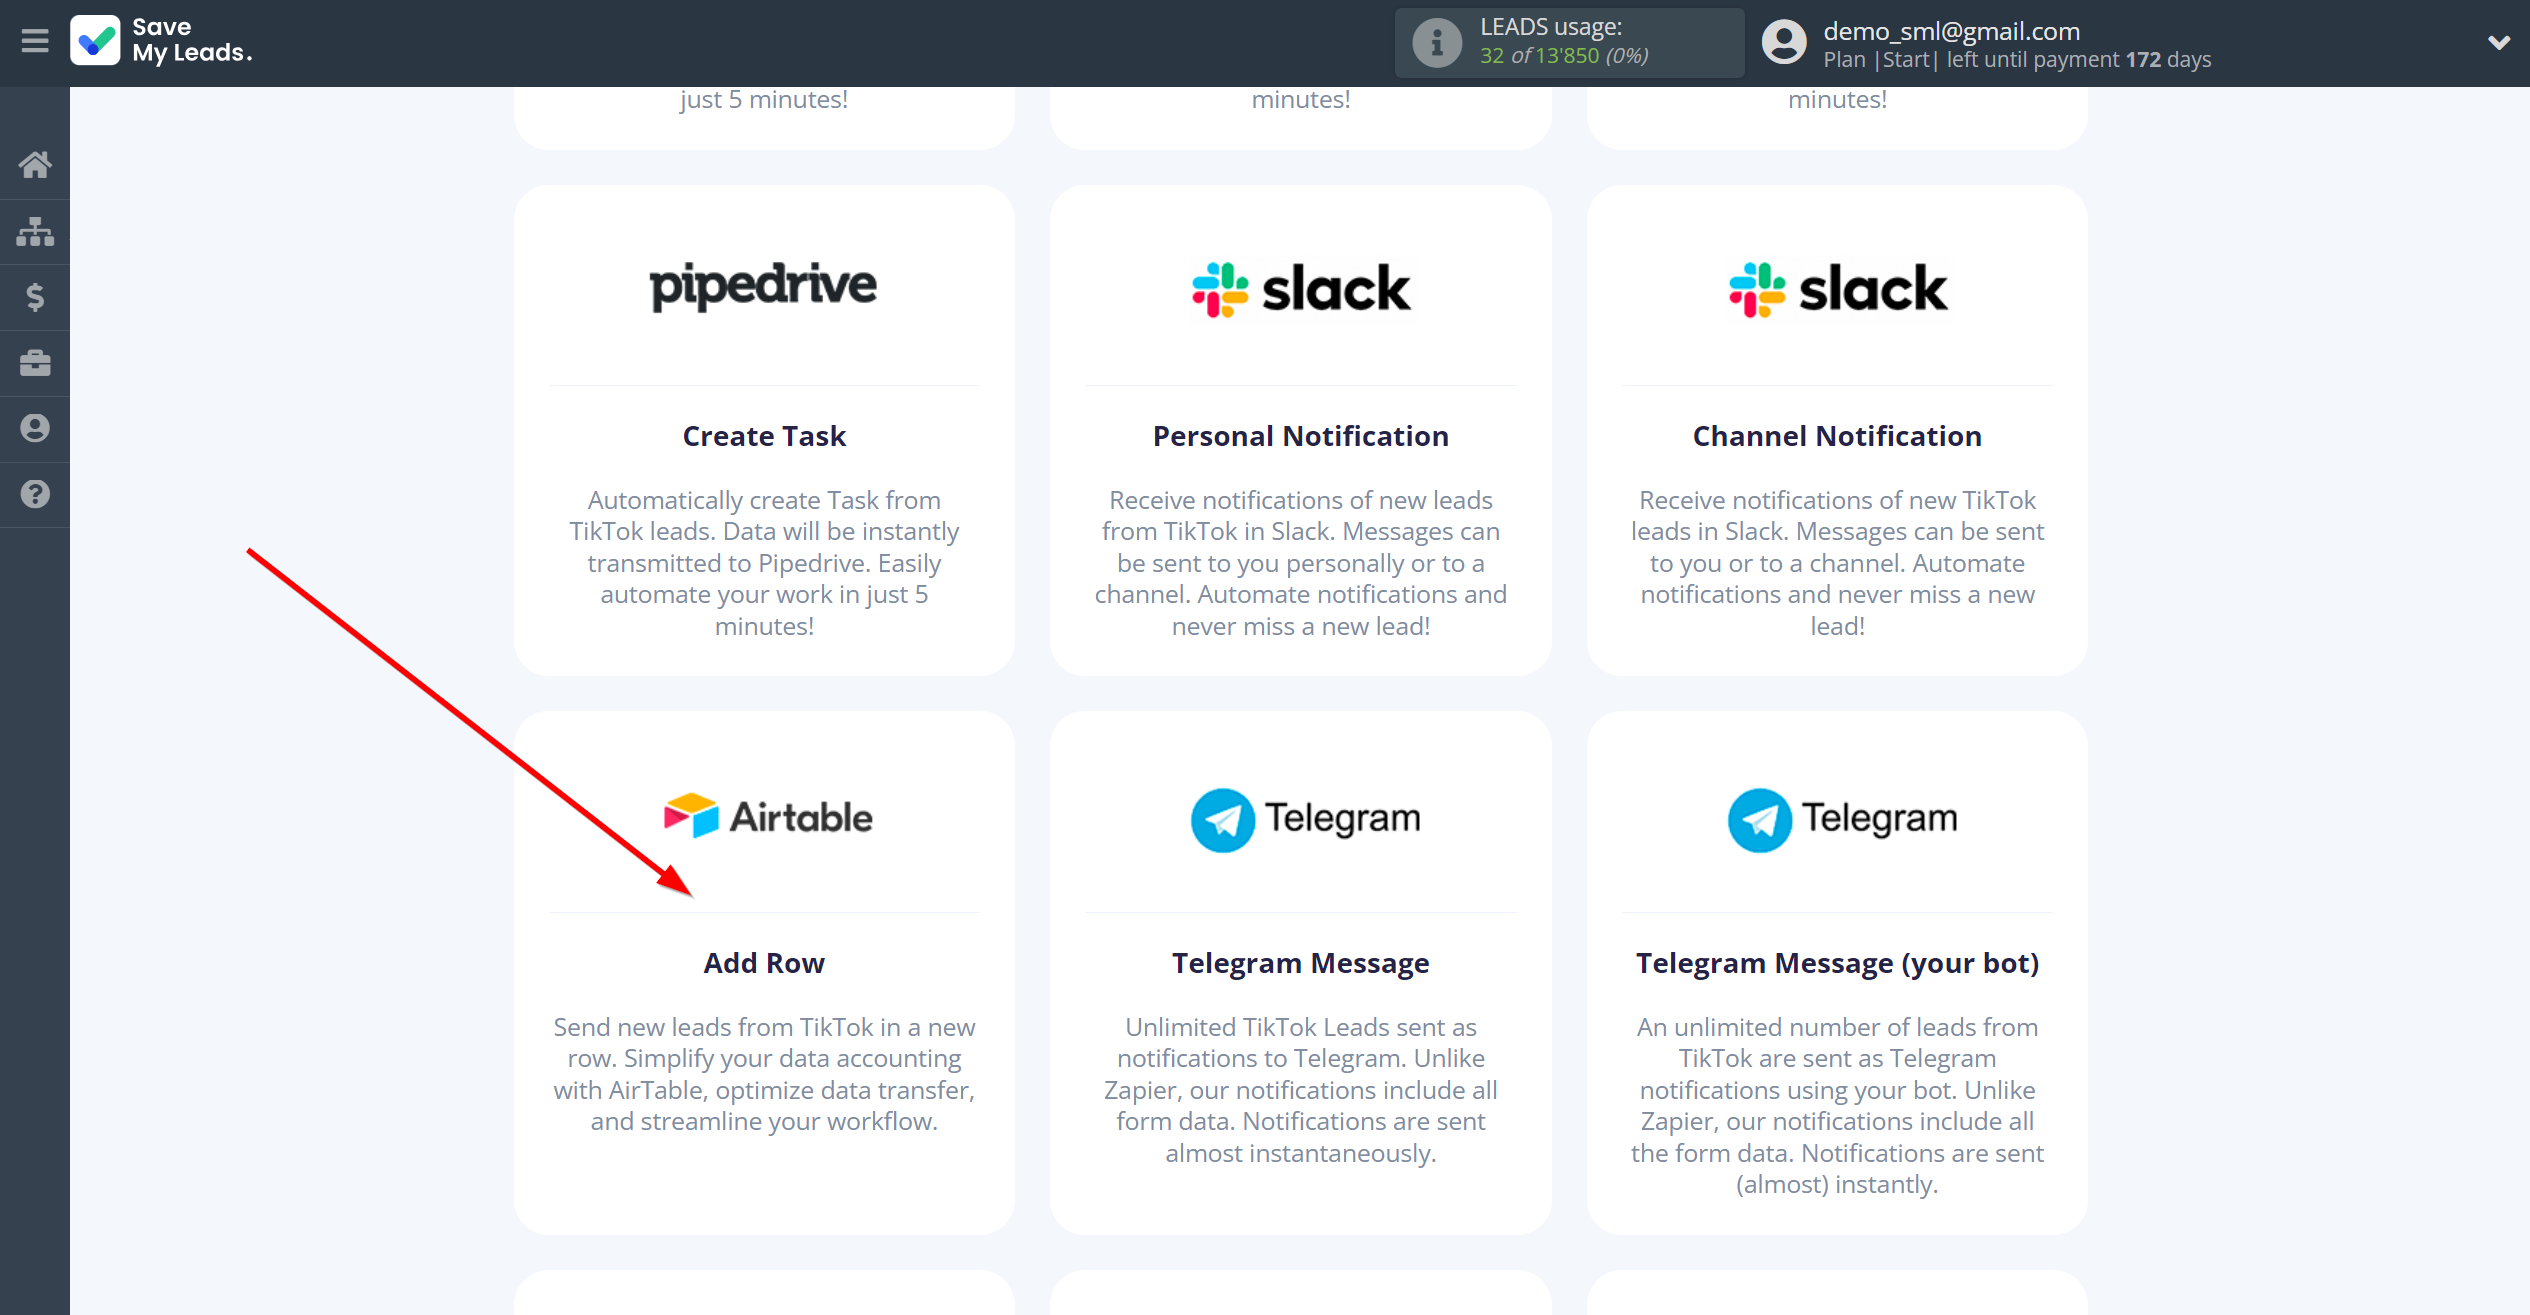Click the Airtable logo
2530x1315 pixels.
(768, 817)
